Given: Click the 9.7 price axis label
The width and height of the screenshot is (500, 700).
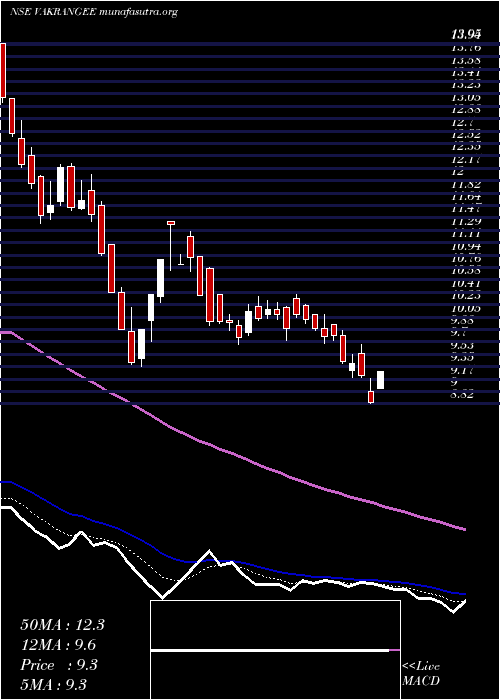Looking at the screenshot, I should coord(461,333).
